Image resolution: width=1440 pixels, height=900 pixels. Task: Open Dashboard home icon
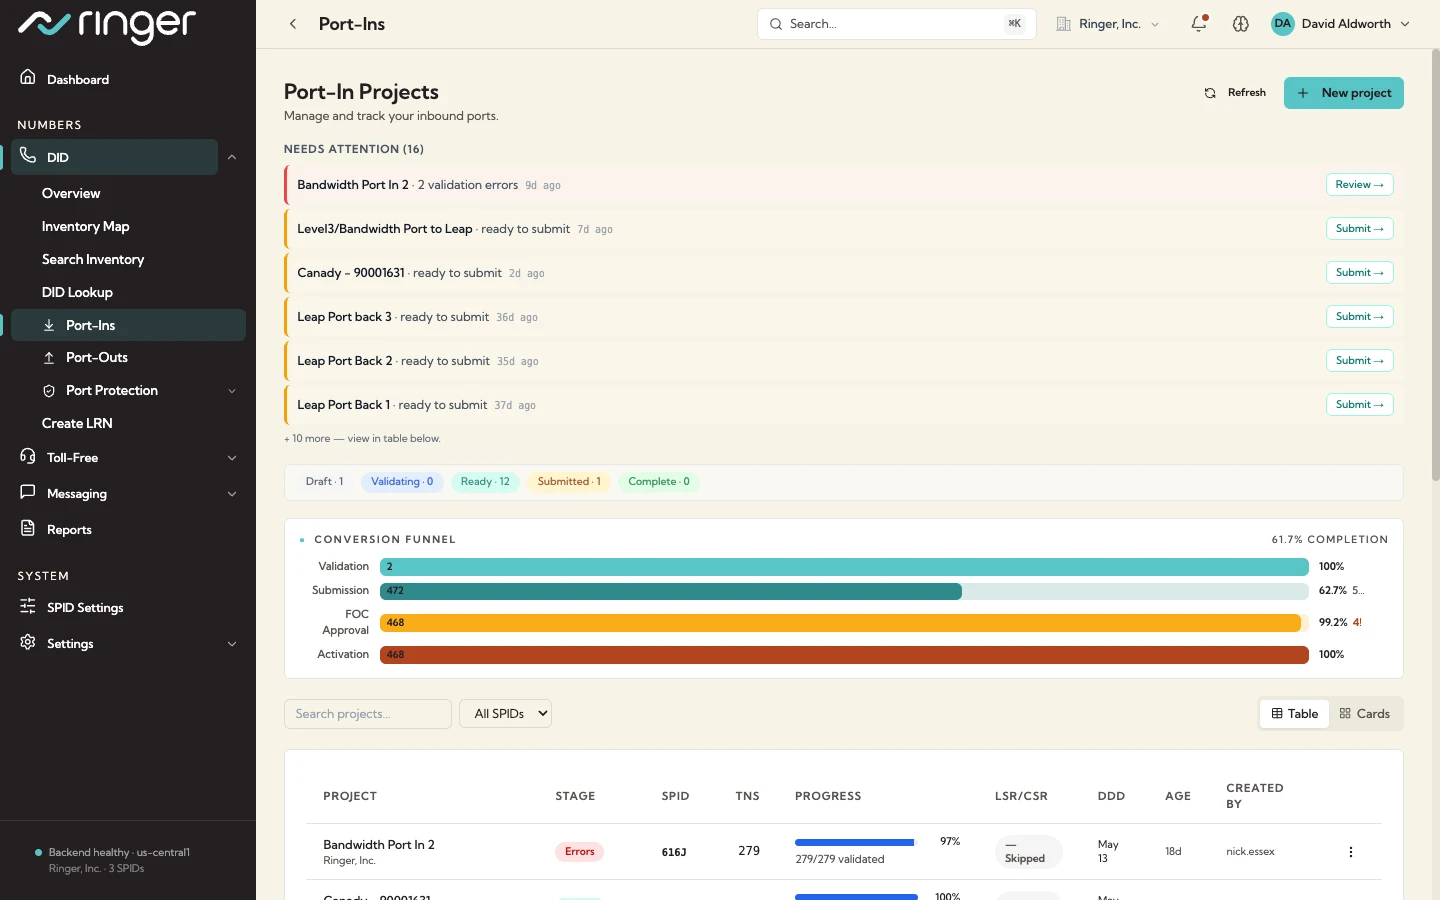pyautogui.click(x=28, y=78)
